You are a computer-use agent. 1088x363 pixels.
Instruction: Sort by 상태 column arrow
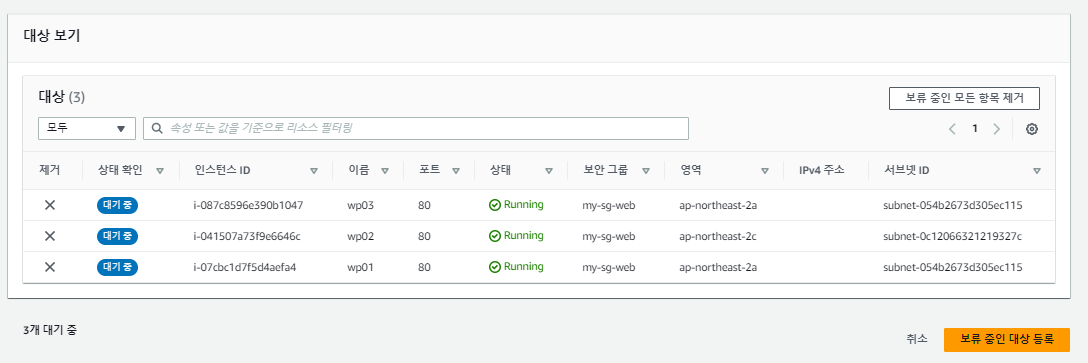pyautogui.click(x=549, y=171)
